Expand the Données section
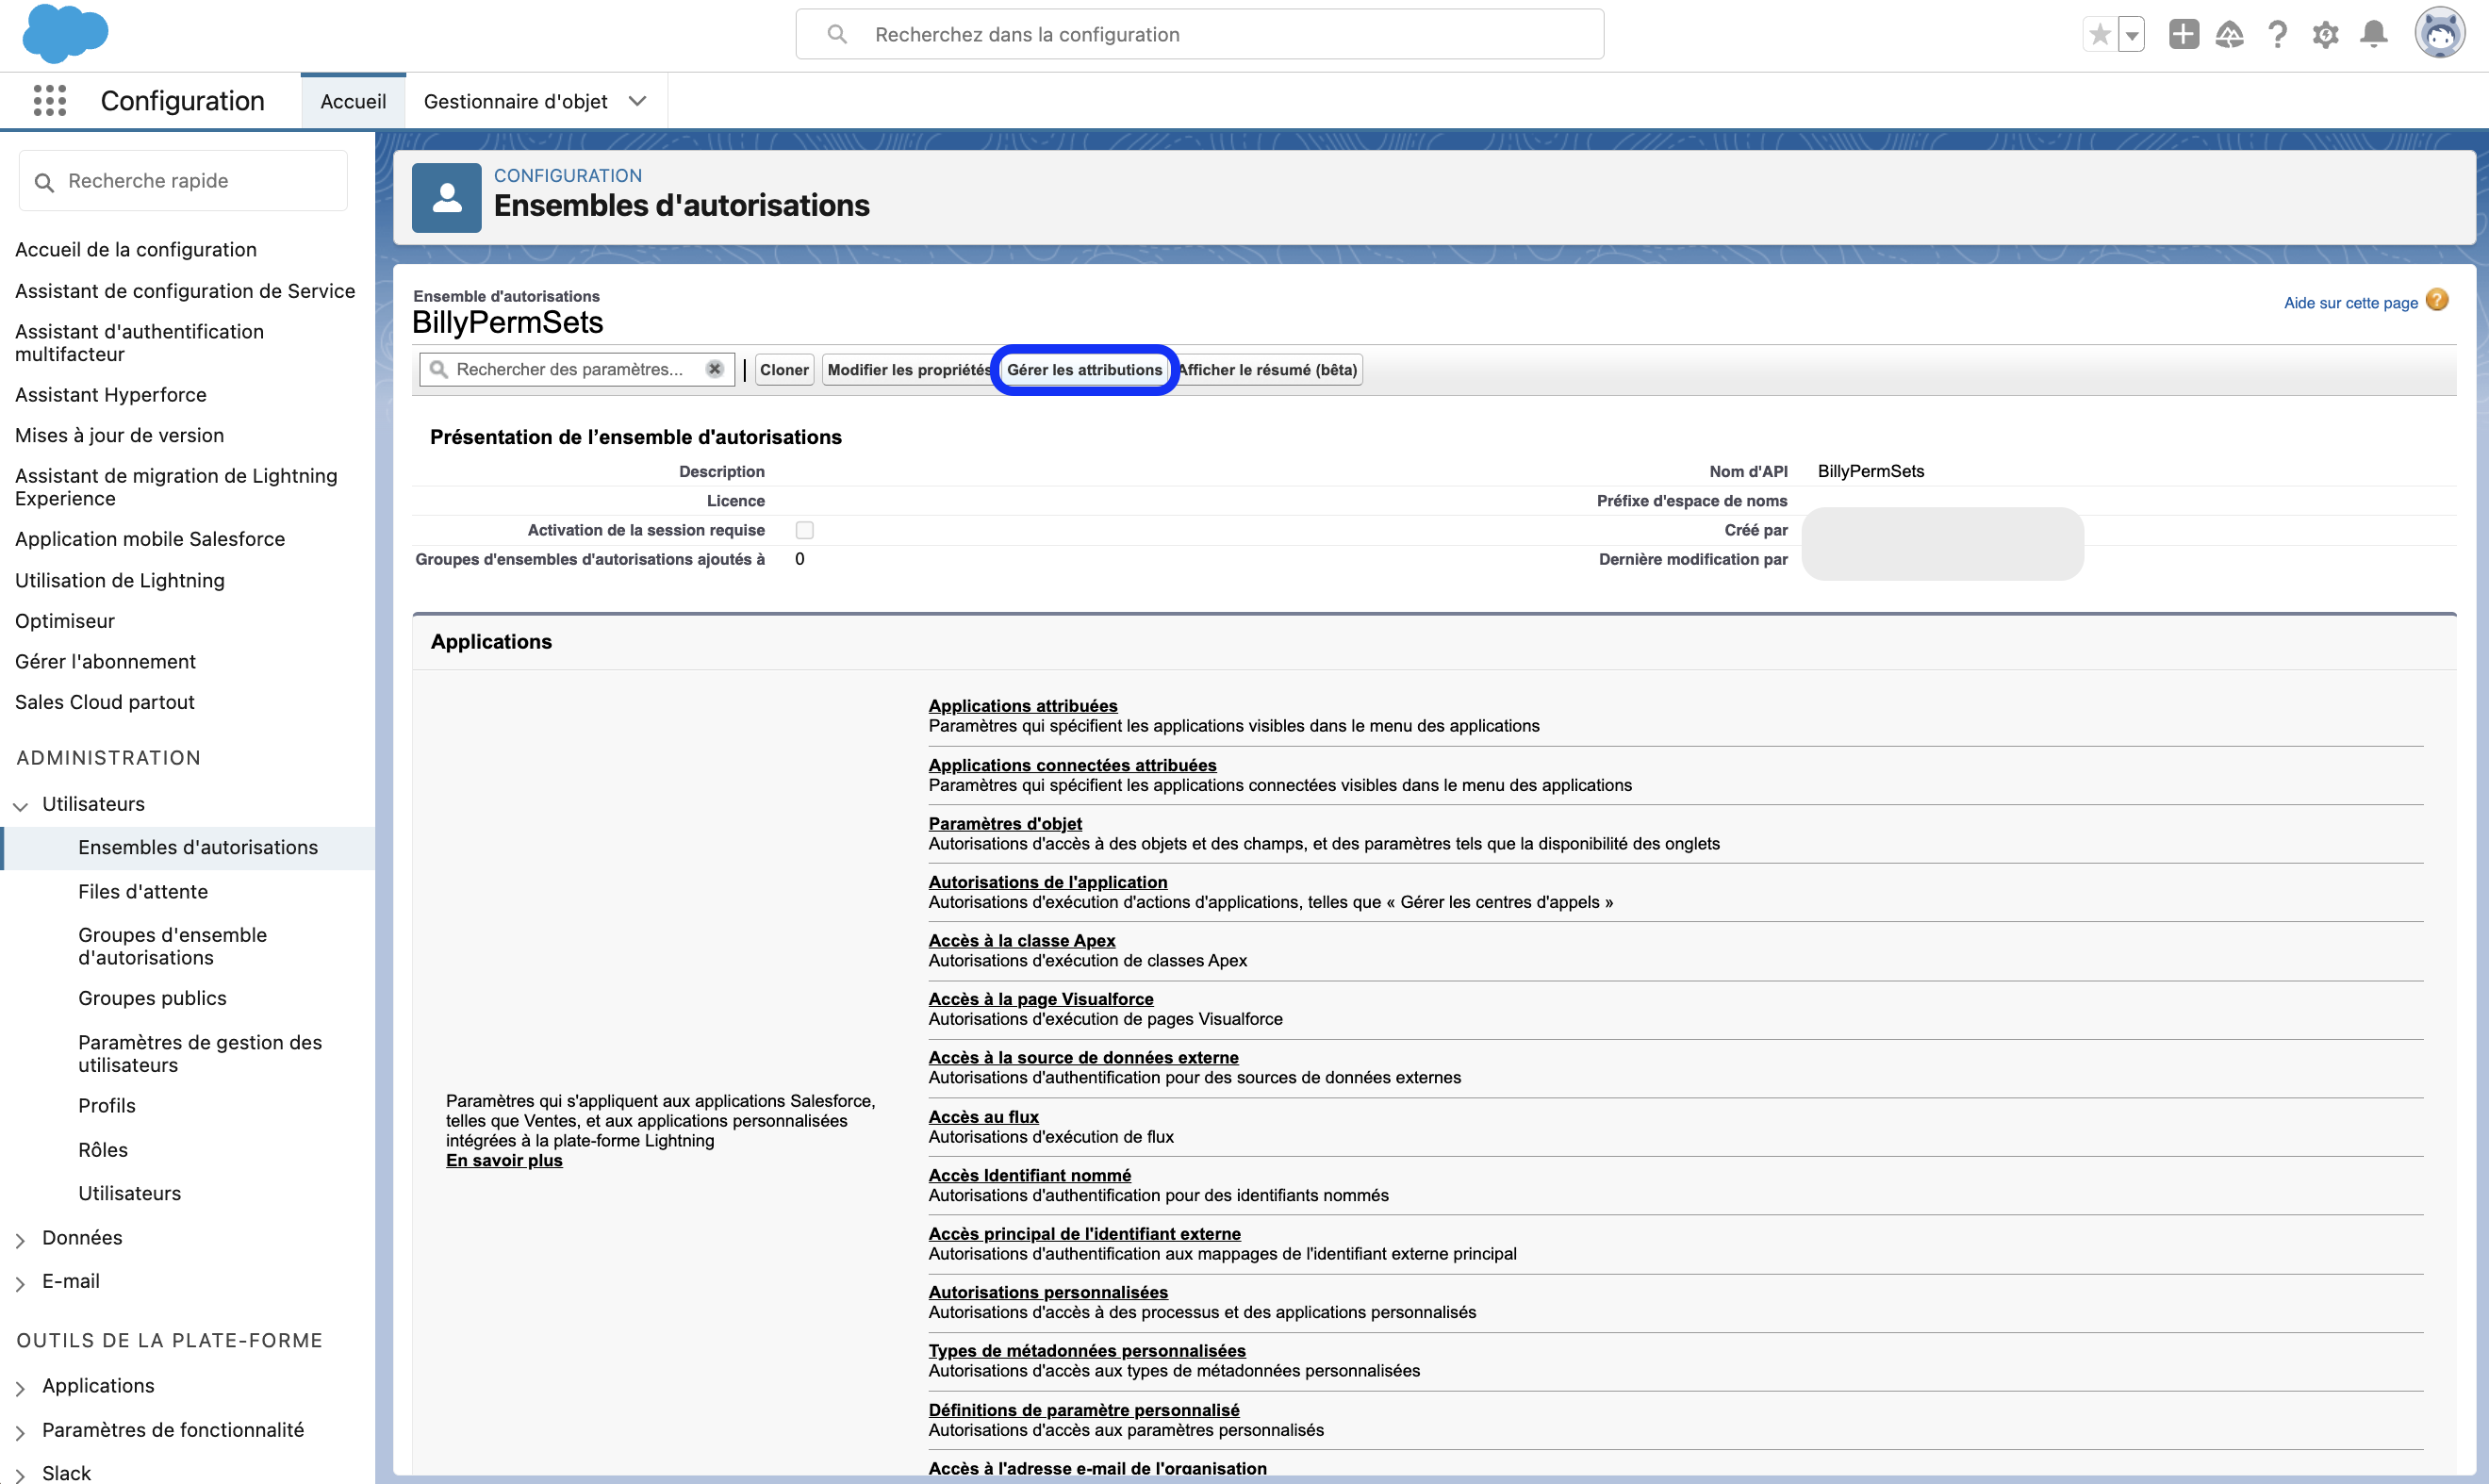Viewport: 2489px width, 1484px height. click(x=20, y=1240)
